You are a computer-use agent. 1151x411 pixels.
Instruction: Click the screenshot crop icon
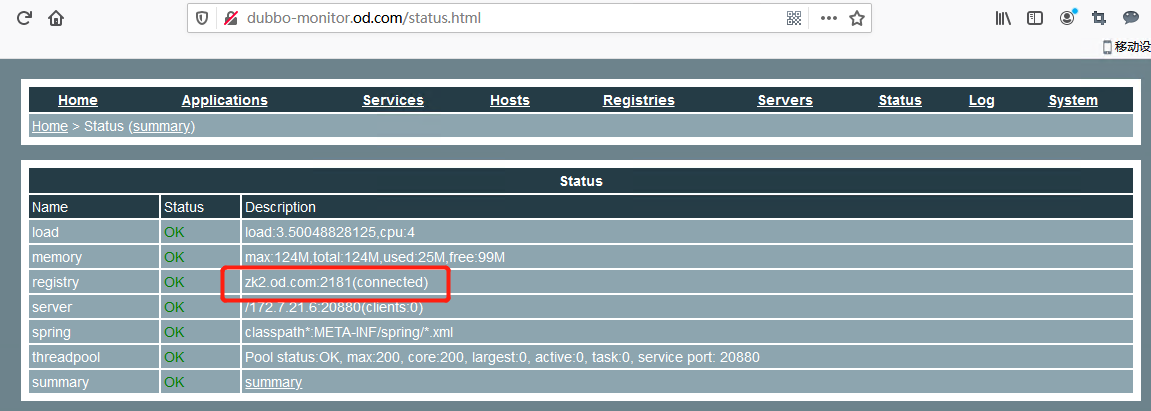(1099, 18)
